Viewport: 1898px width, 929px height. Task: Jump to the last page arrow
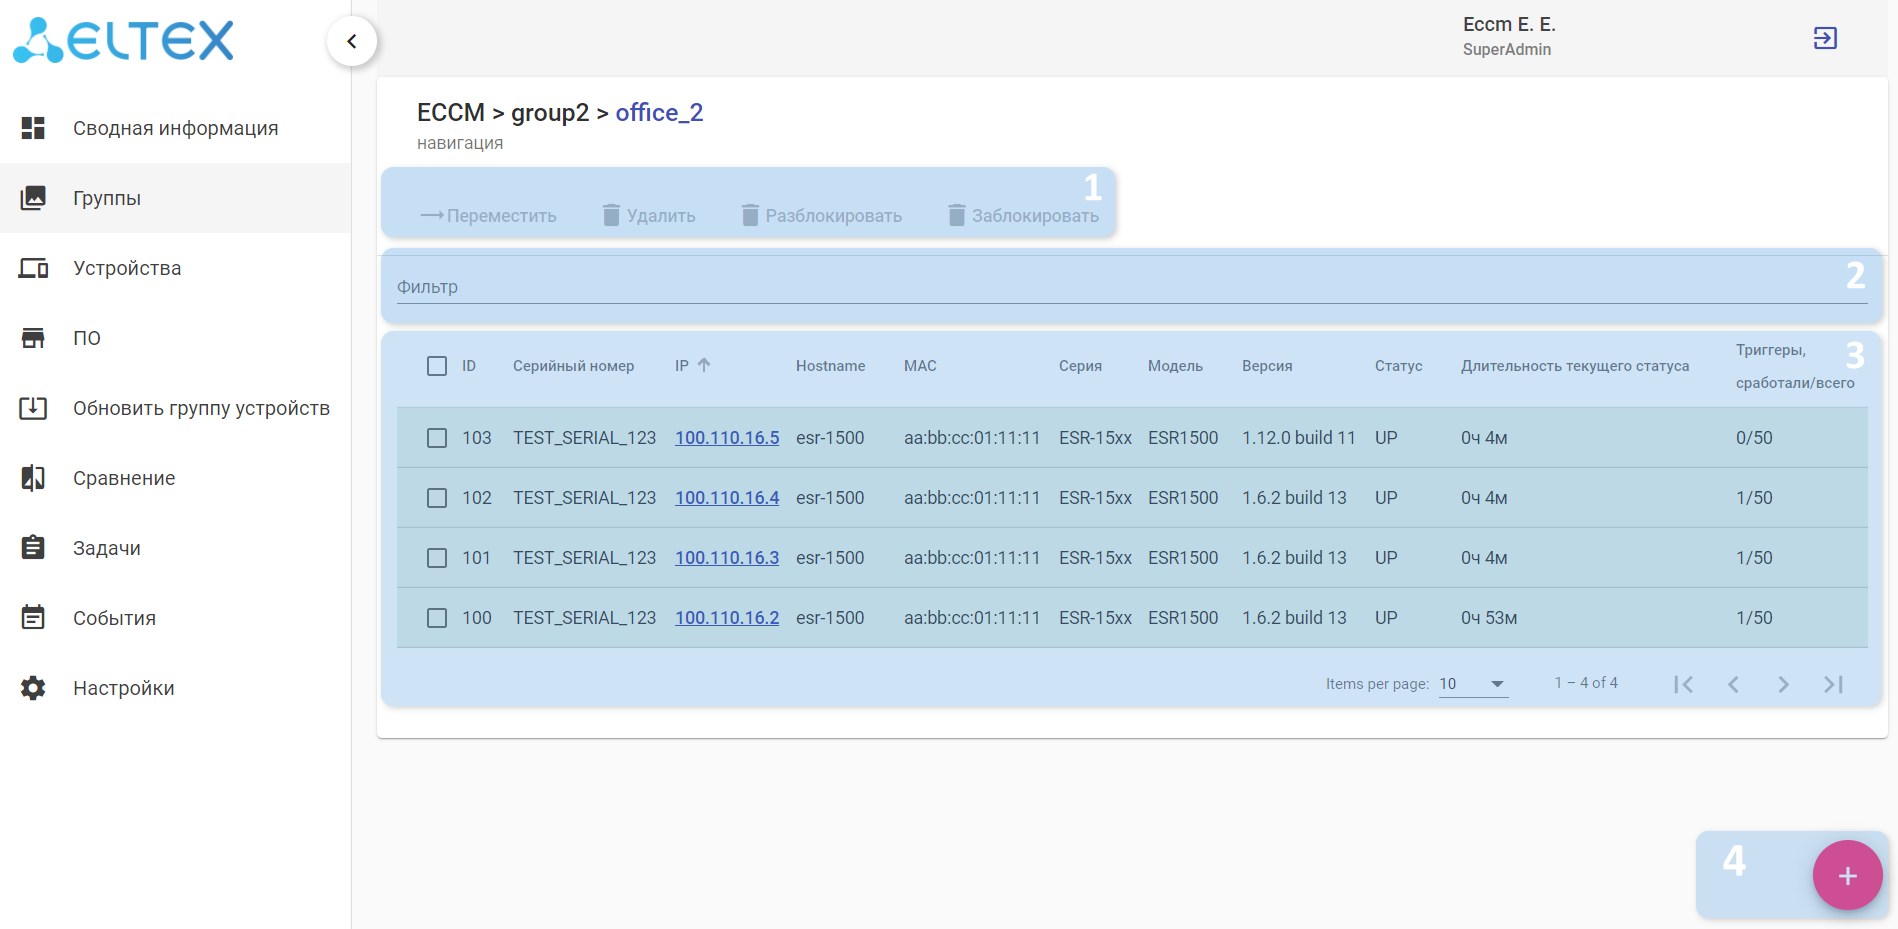[x=1833, y=684]
